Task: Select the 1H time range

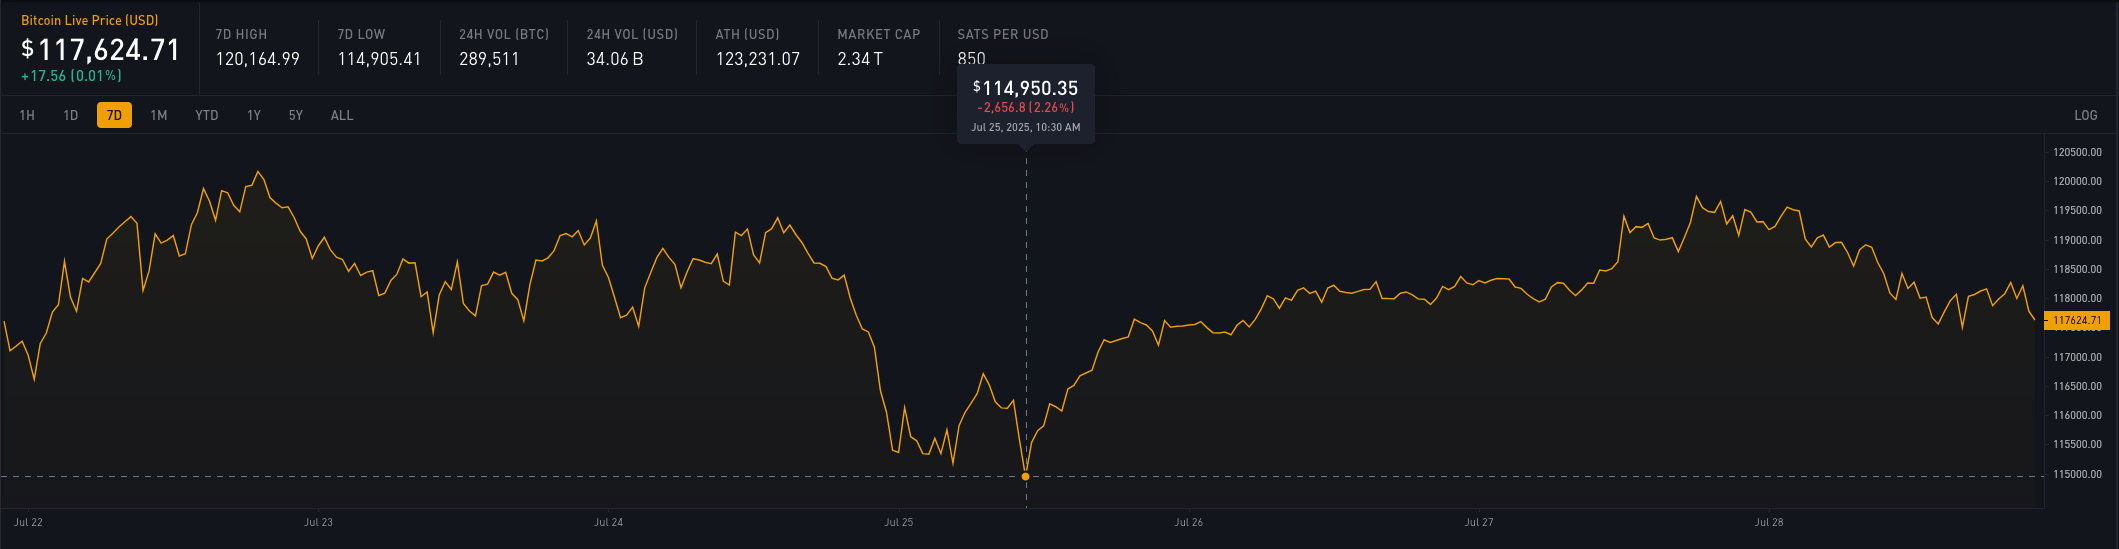Action: pyautogui.click(x=27, y=115)
